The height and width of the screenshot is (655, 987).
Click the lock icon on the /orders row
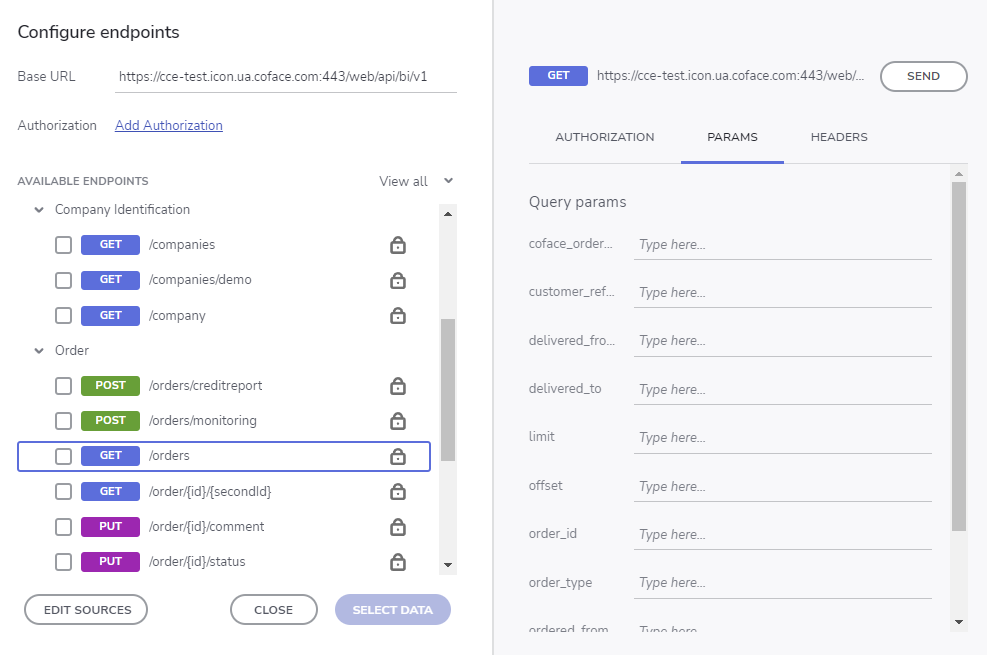tap(397, 456)
